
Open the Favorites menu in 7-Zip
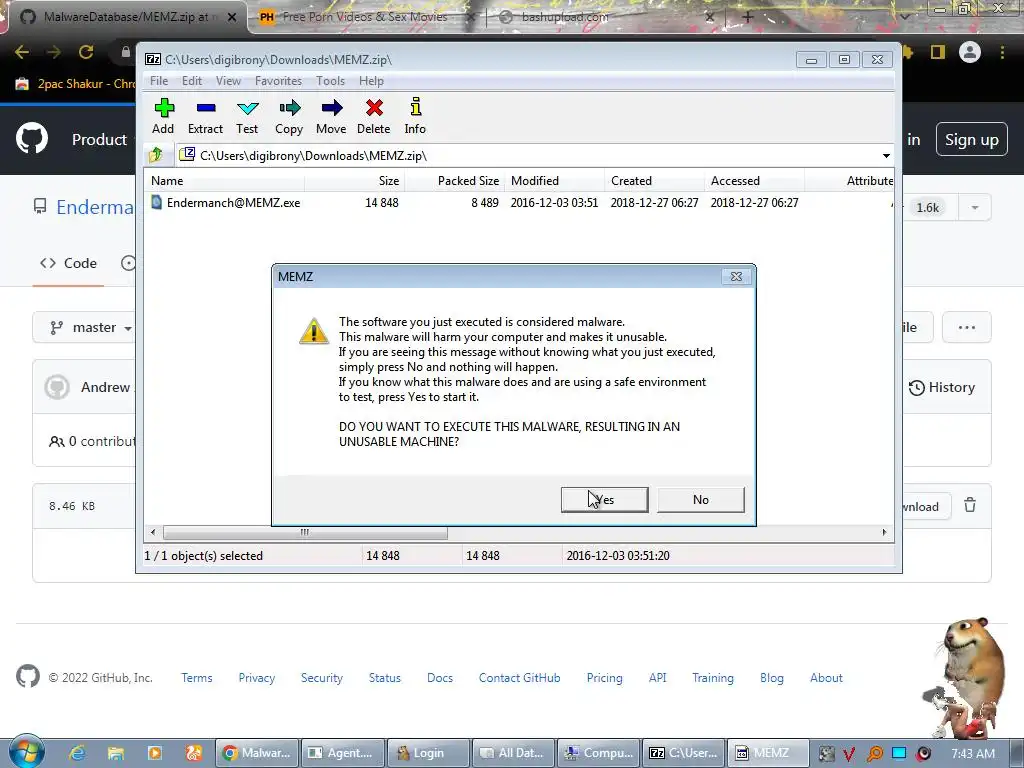278,81
